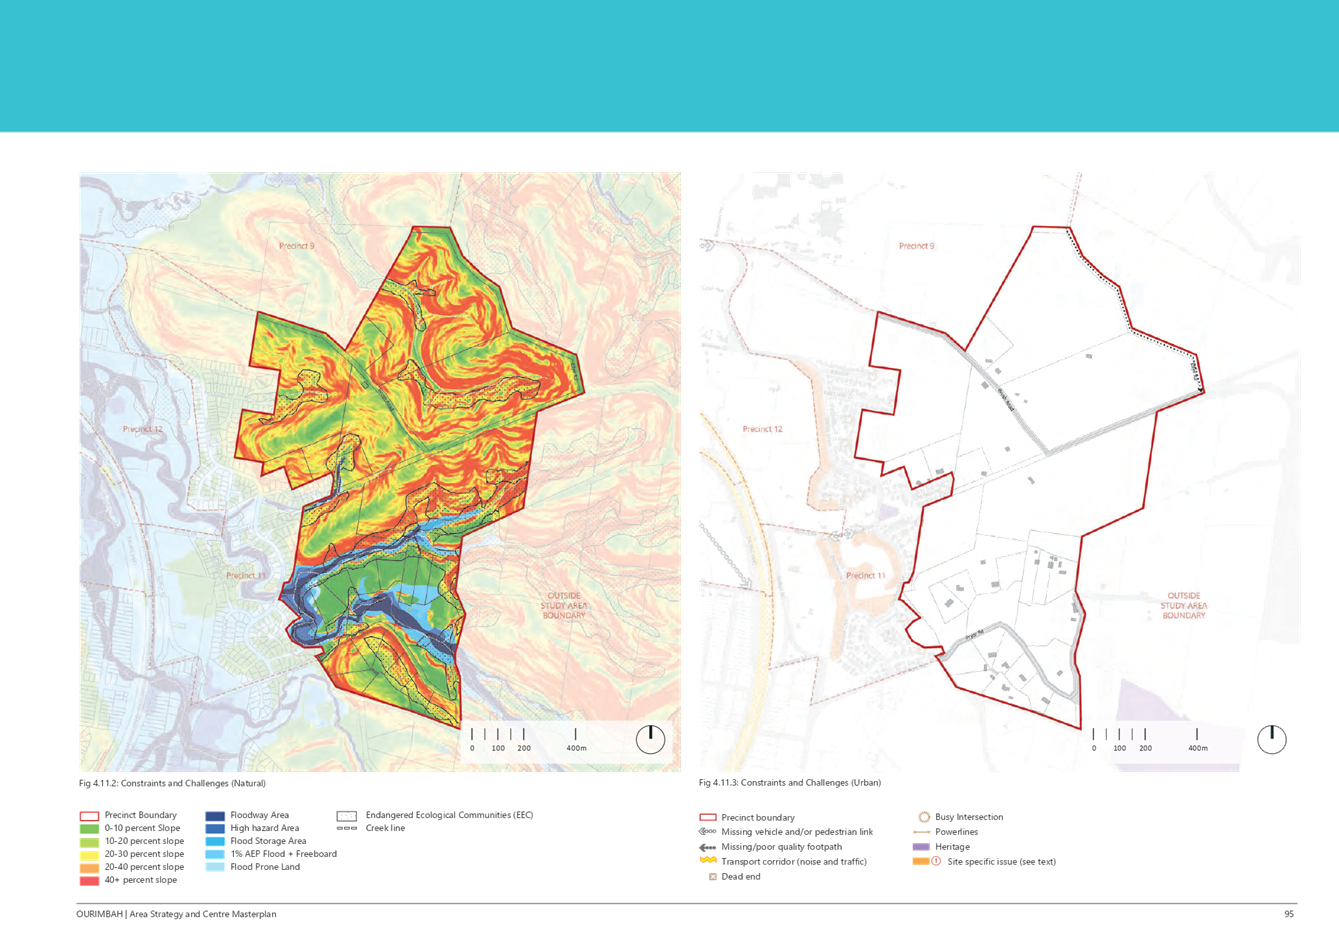Click the north compass on the right map

(x=1271, y=739)
